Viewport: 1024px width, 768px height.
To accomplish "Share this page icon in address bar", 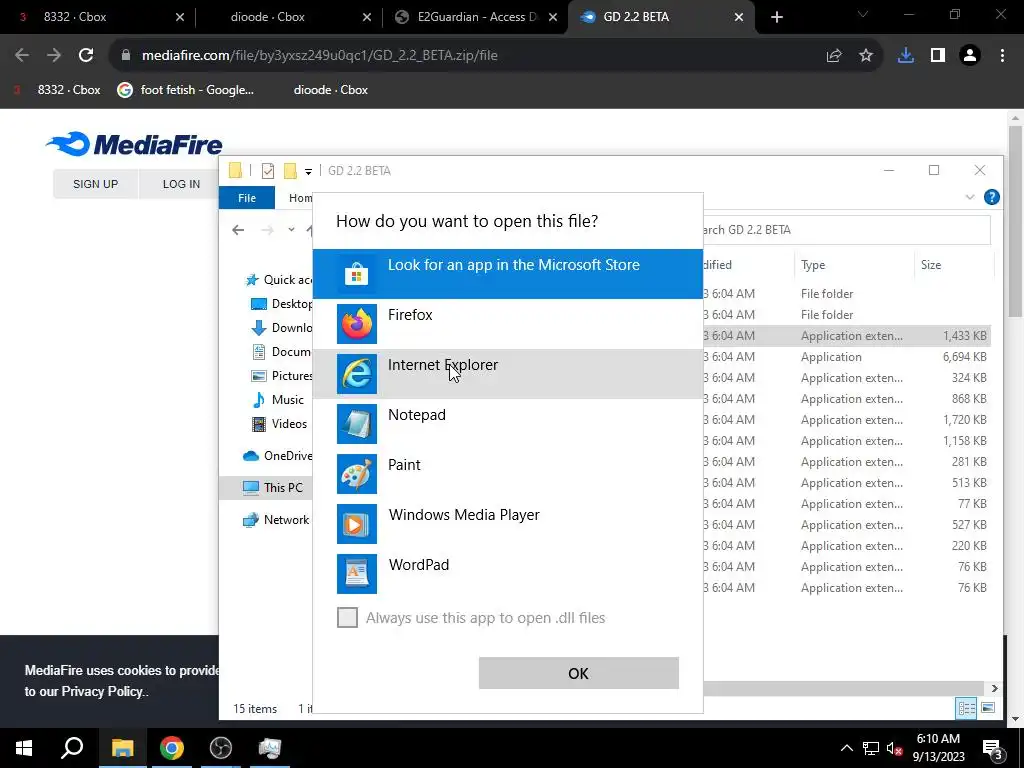I will [834, 56].
